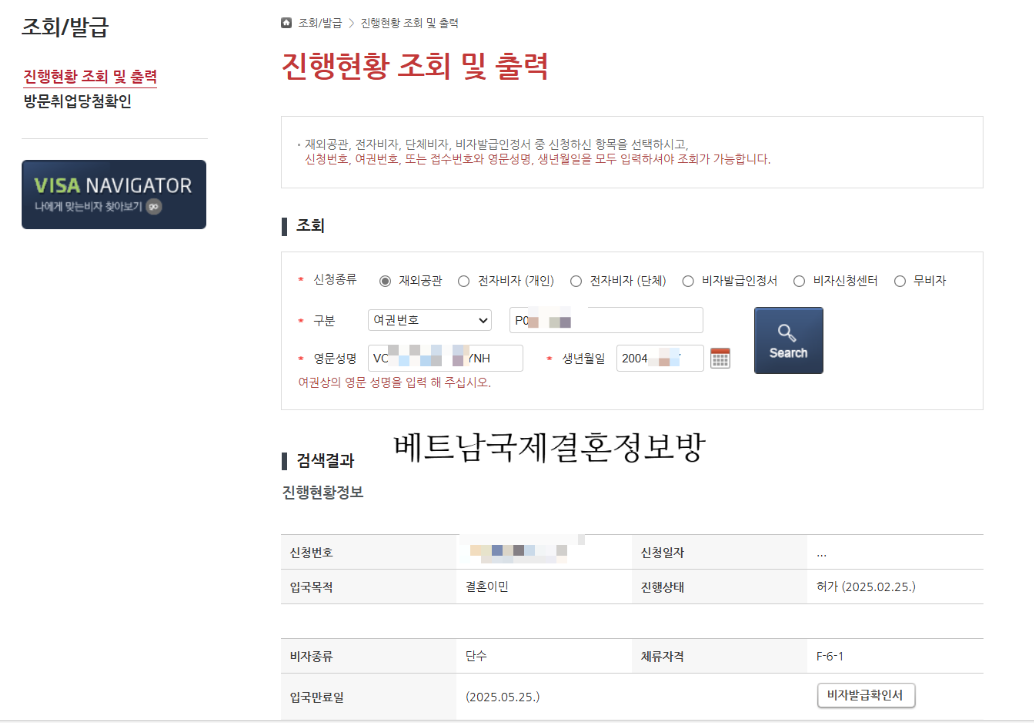Click the 비자발급확인서 button
This screenshot has width=1034, height=723.
tap(866, 695)
